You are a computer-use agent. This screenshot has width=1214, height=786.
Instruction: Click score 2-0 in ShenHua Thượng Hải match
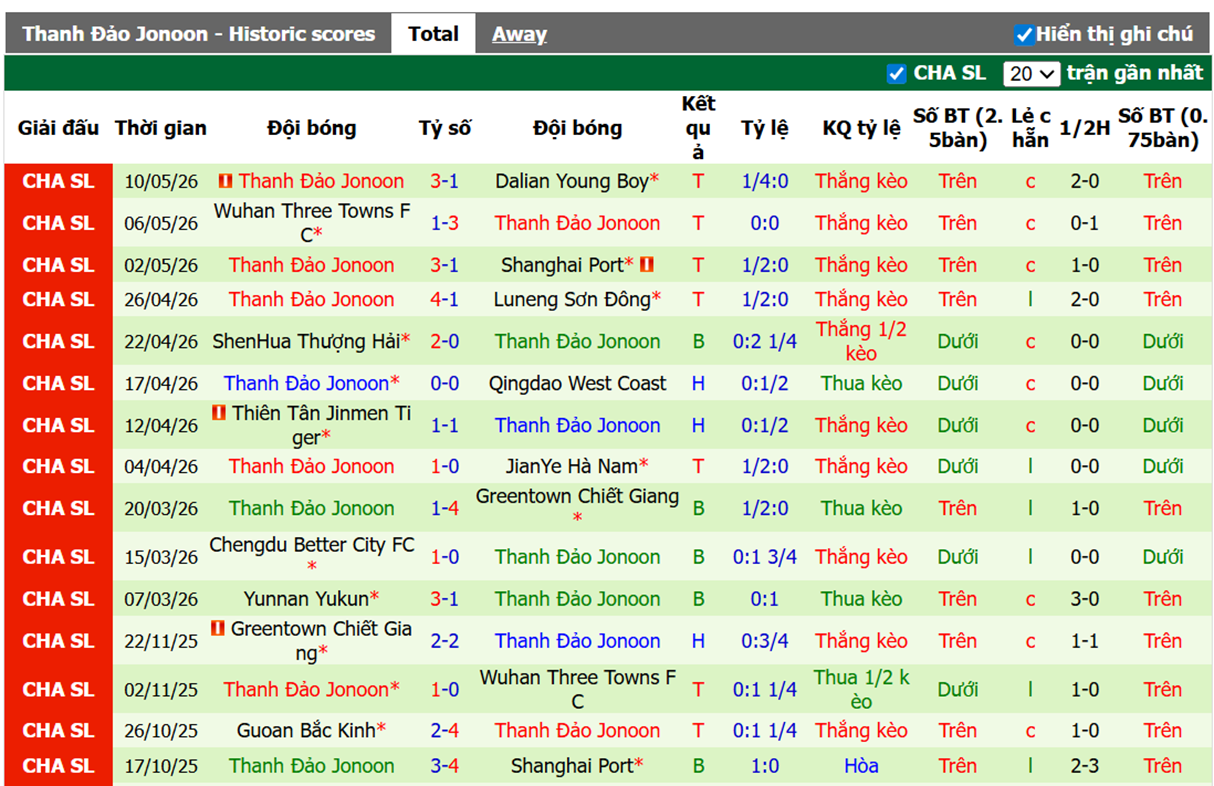click(x=445, y=341)
